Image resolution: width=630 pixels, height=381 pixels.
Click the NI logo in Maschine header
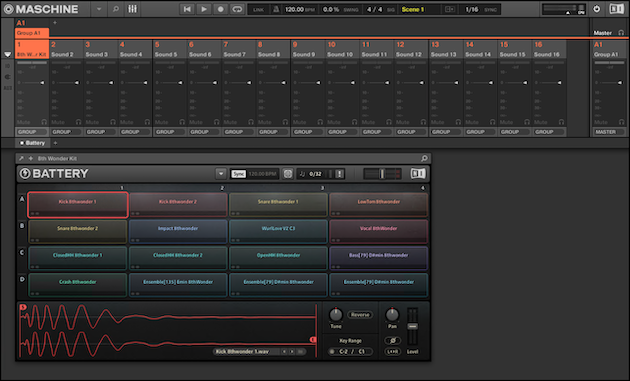(x=617, y=9)
